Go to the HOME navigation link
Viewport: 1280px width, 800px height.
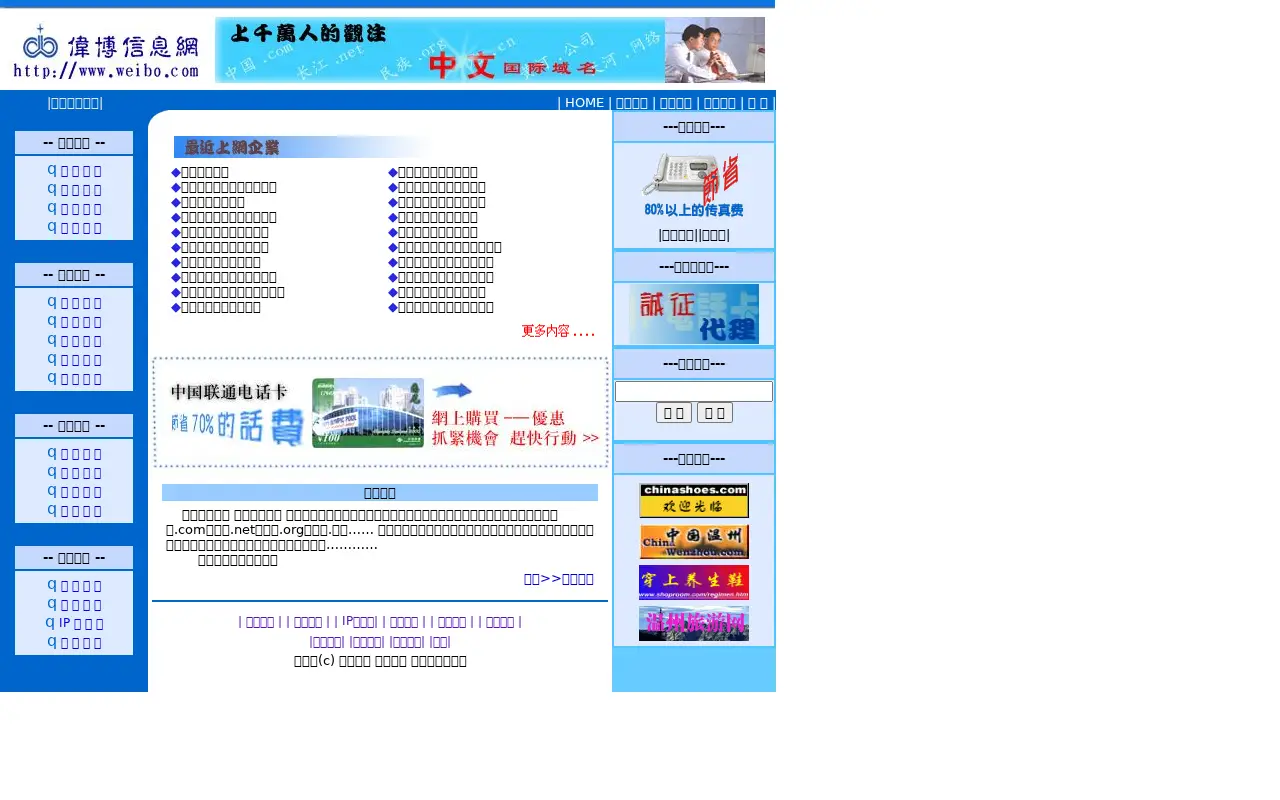[584, 103]
